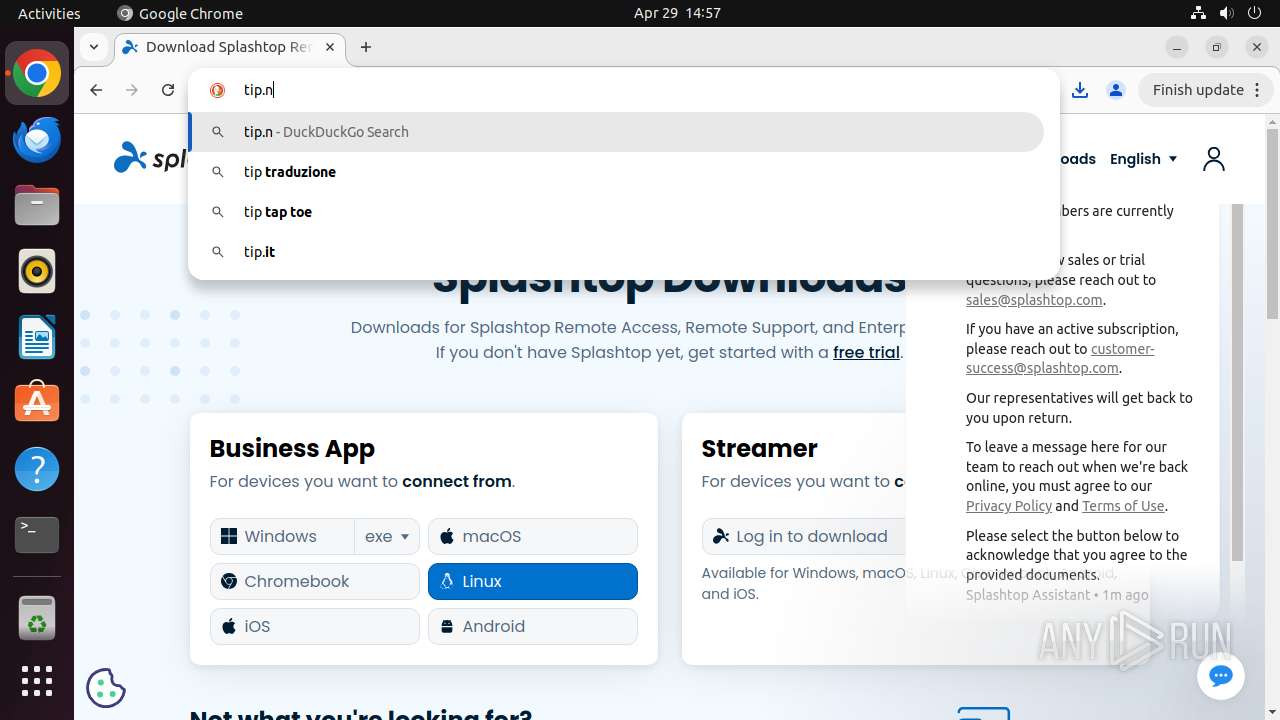
Task: Open Activities overview
Action: click(x=49, y=13)
